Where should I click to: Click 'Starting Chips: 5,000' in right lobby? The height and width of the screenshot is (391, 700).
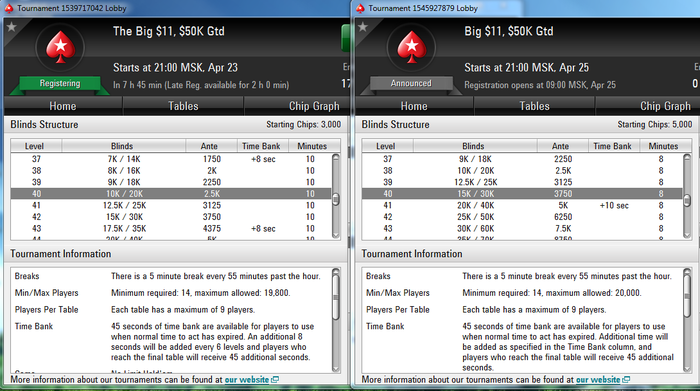[x=655, y=125]
